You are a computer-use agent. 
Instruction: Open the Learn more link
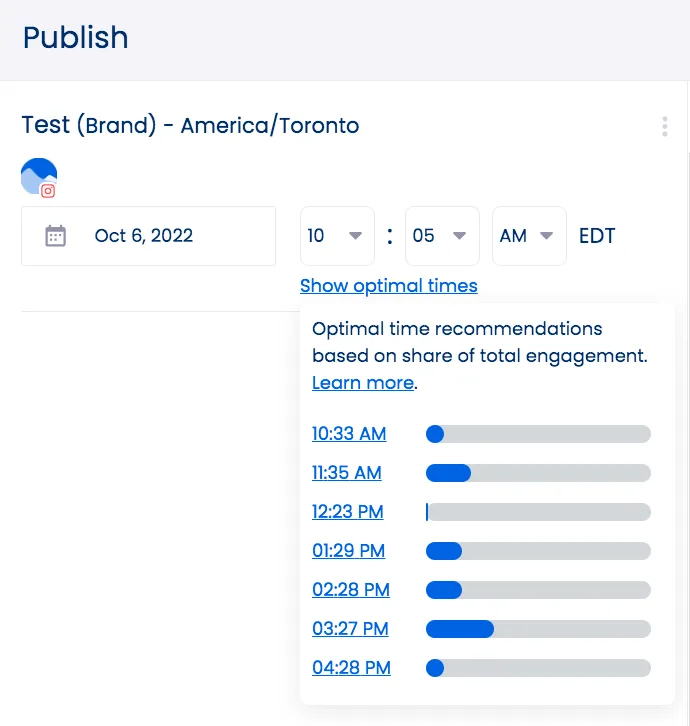(x=363, y=383)
